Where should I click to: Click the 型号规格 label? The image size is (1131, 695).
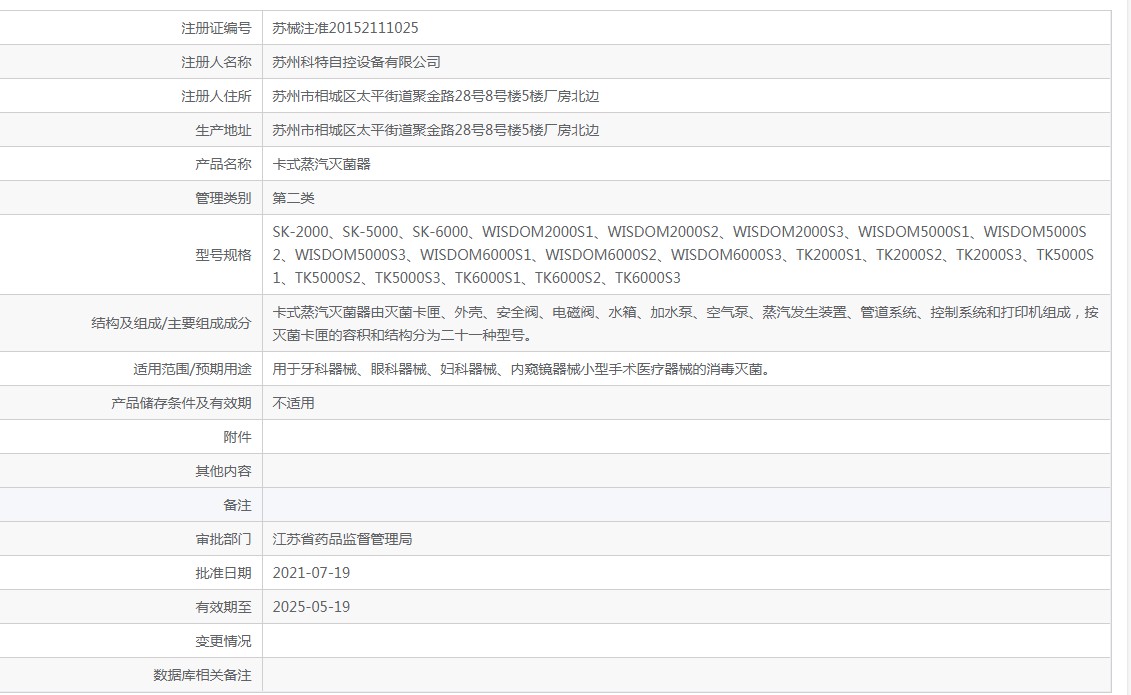223,254
